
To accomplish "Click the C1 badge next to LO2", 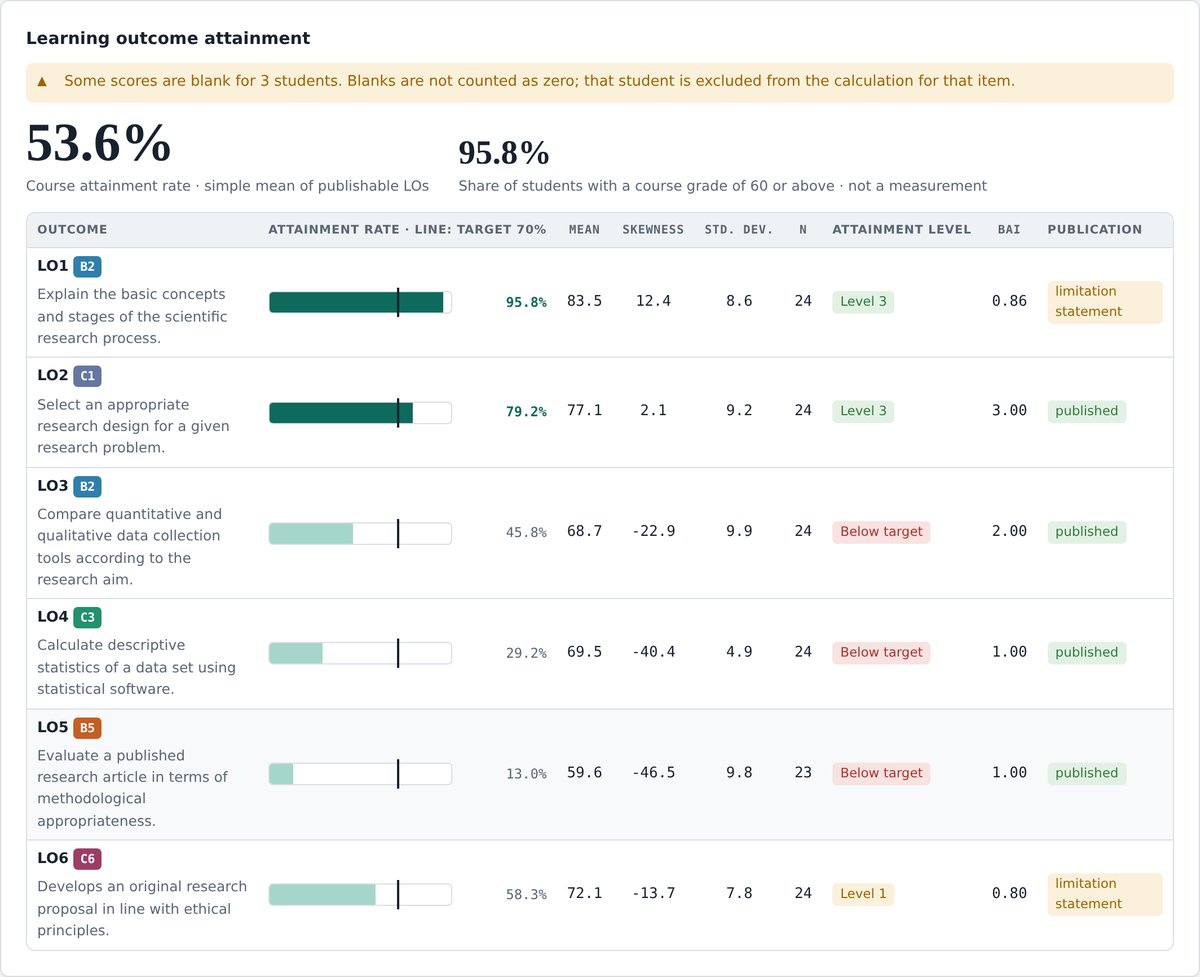I will click(88, 376).
